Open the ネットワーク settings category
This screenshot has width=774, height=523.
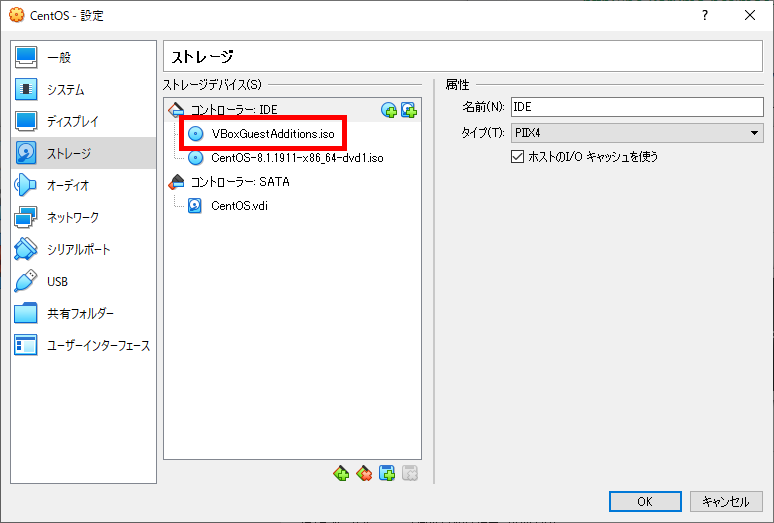[83, 218]
